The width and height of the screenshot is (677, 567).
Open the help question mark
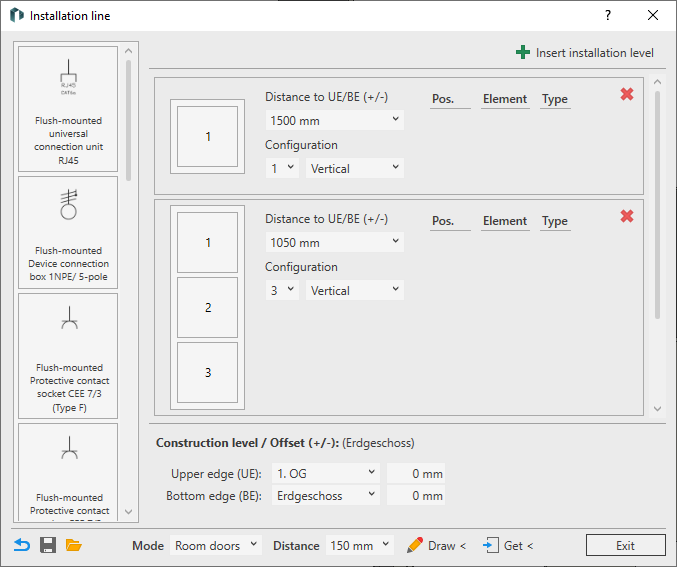(608, 16)
